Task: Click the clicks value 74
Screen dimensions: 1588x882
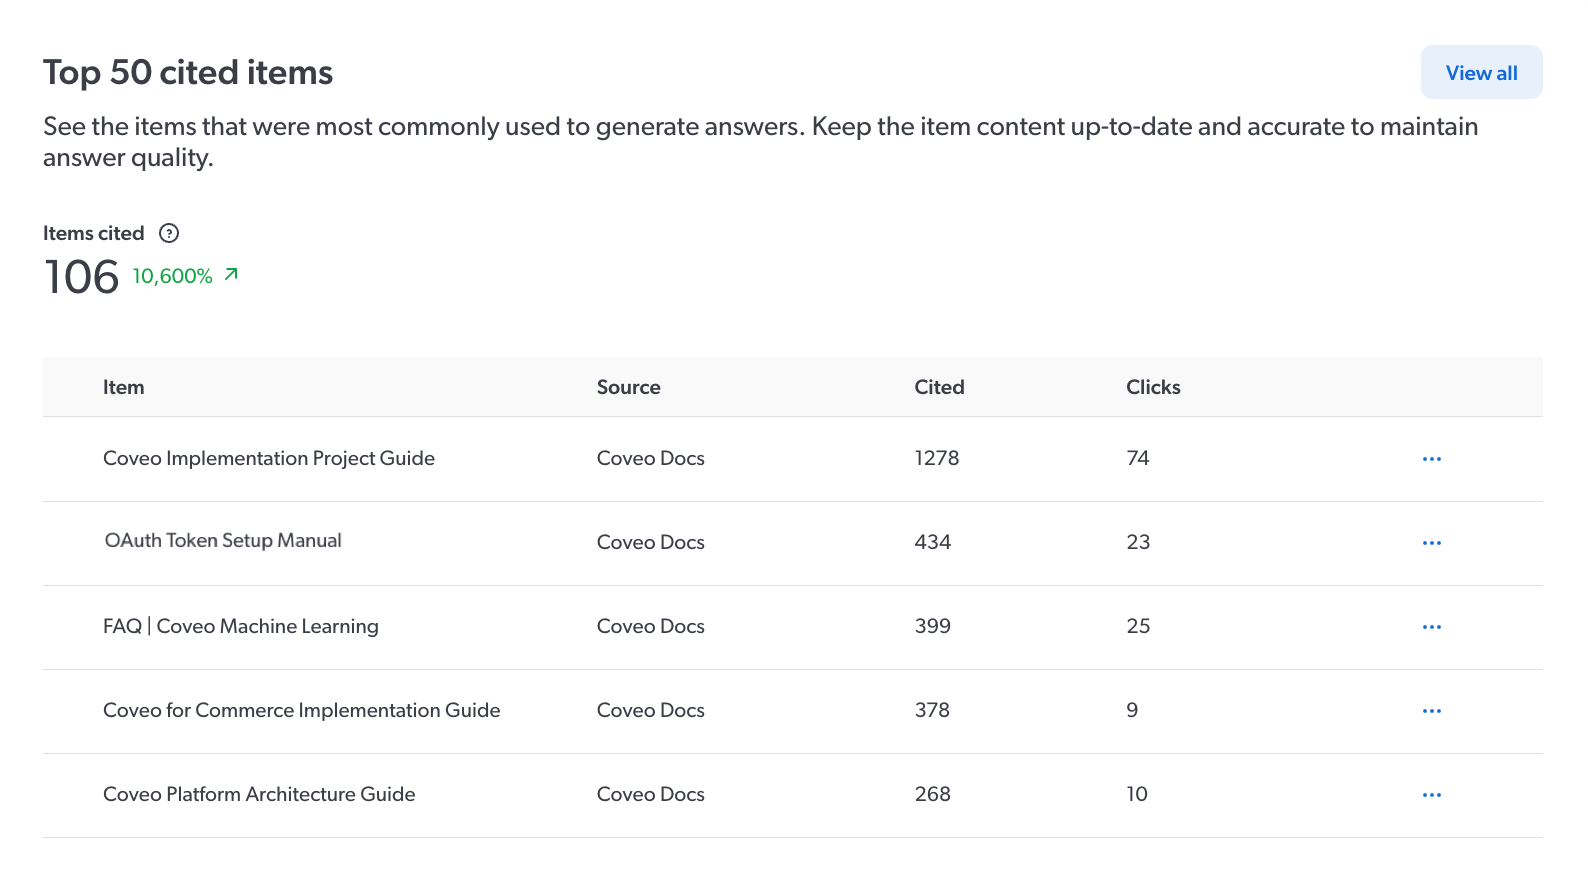Action: pyautogui.click(x=1138, y=458)
